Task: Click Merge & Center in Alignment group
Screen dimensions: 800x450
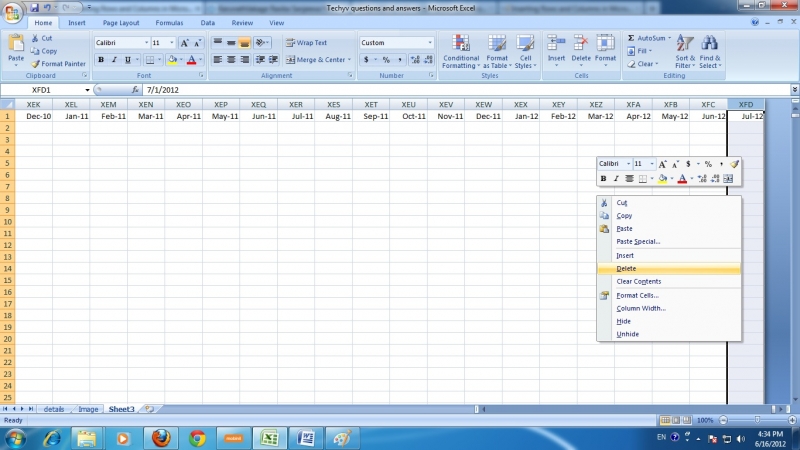Action: pos(318,60)
